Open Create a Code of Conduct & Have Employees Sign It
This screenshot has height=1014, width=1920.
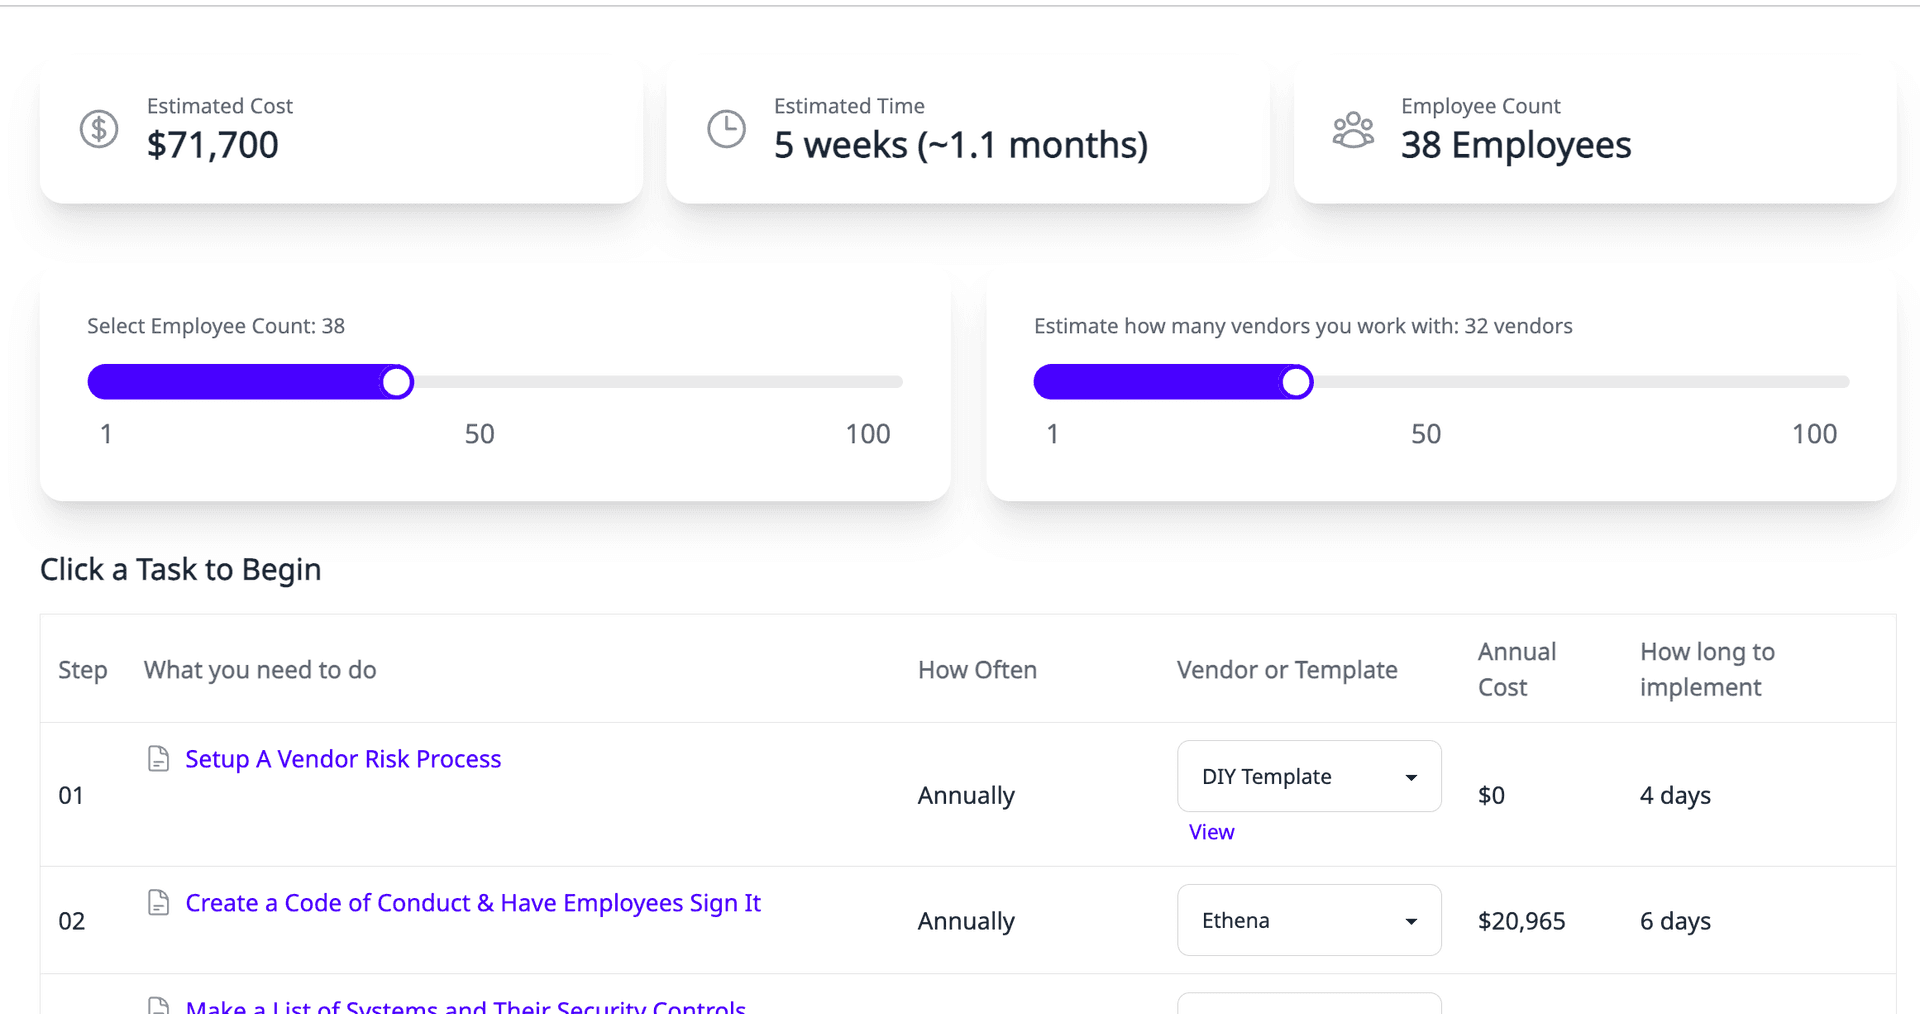[473, 902]
